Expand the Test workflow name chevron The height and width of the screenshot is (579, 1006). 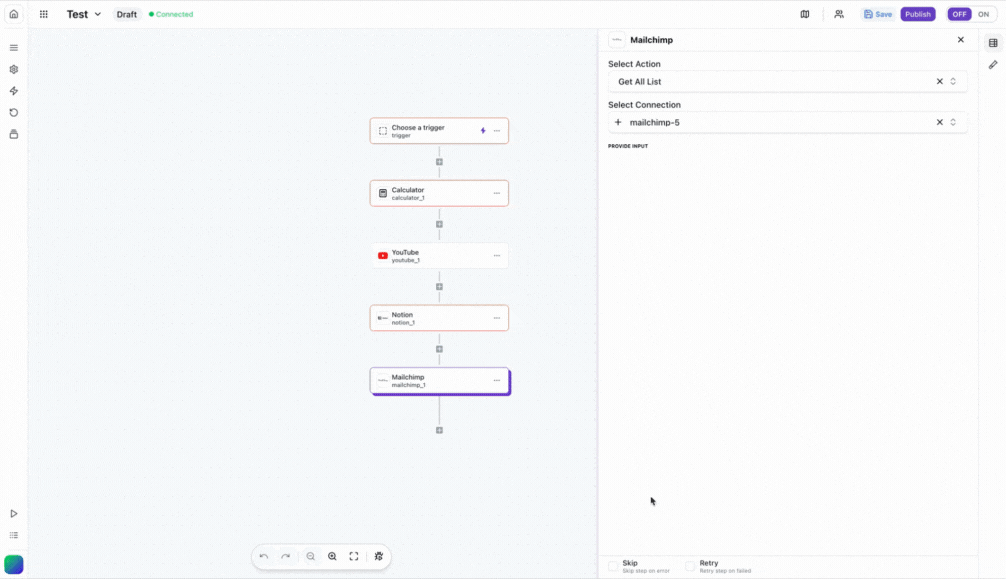click(x=97, y=14)
